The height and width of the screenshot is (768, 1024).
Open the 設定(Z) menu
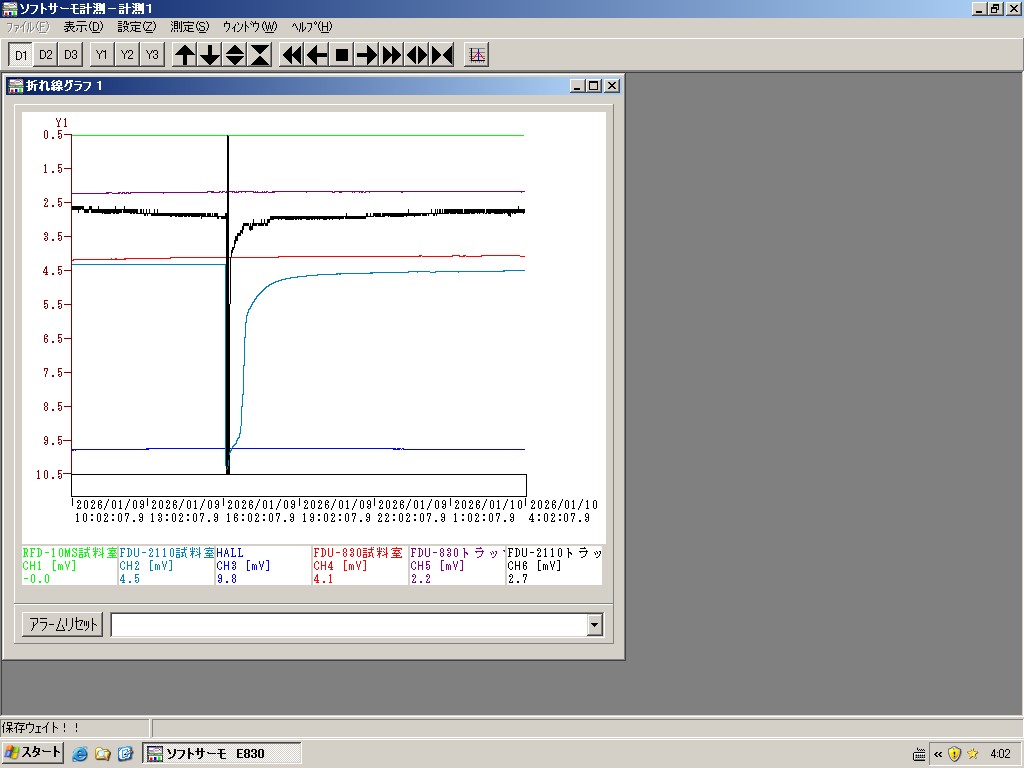point(136,27)
